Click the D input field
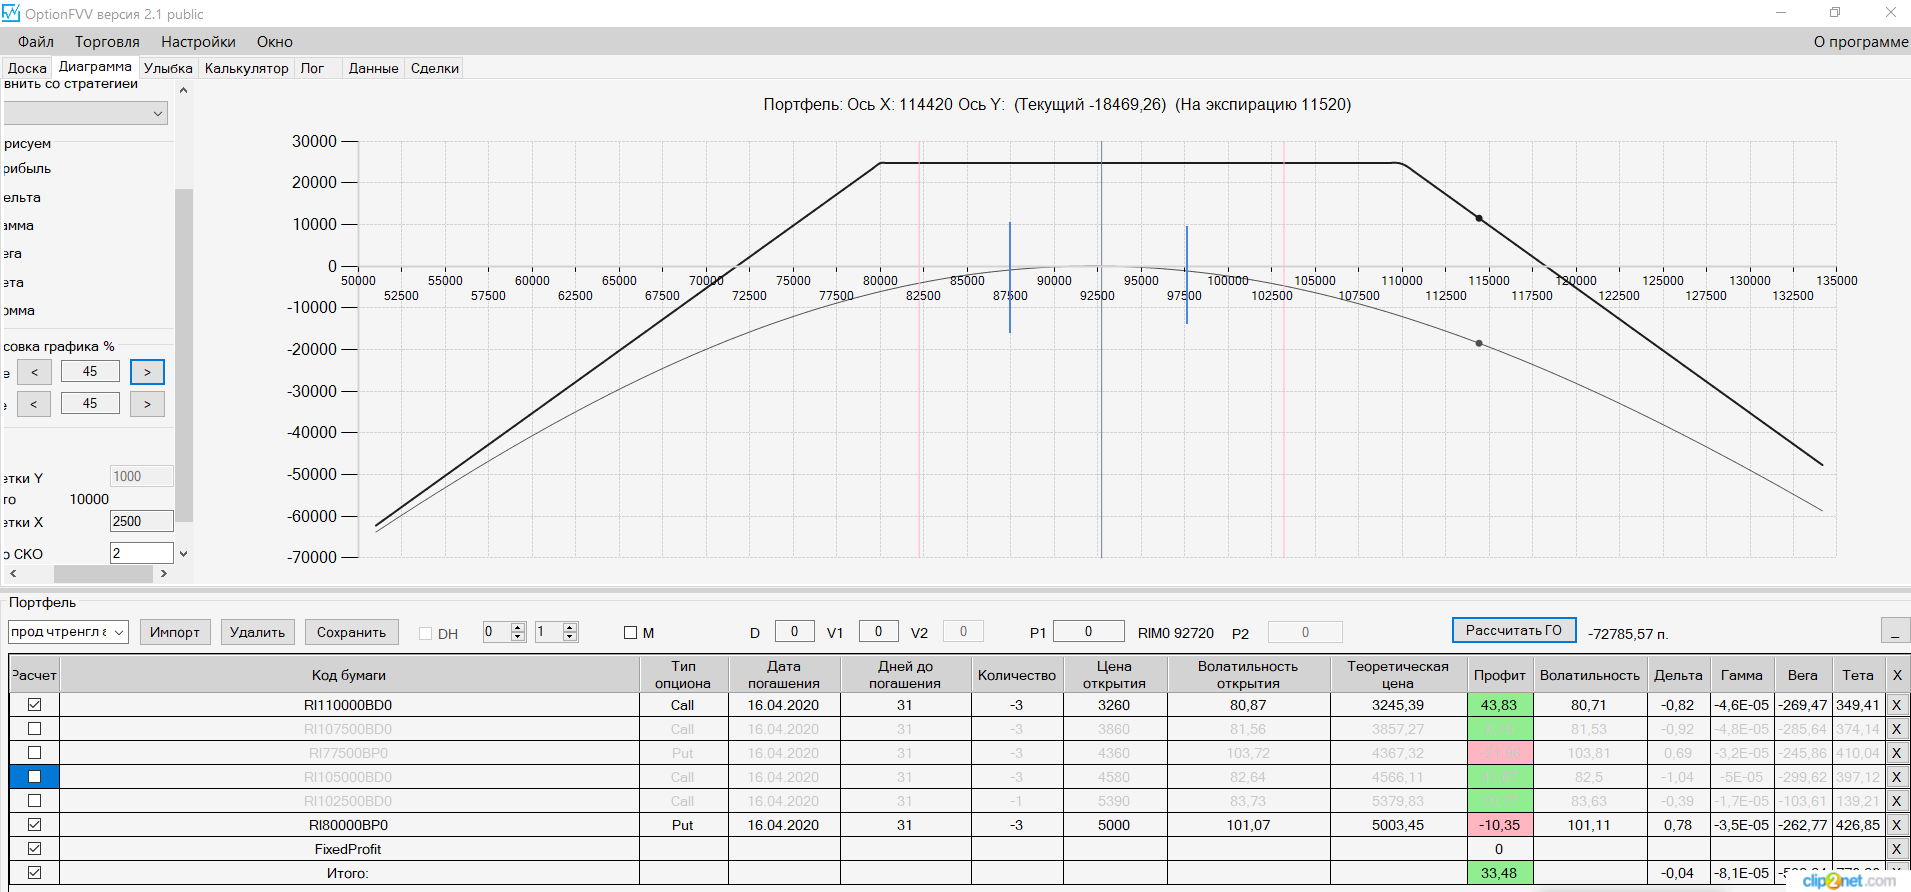This screenshot has width=1911, height=892. [795, 631]
